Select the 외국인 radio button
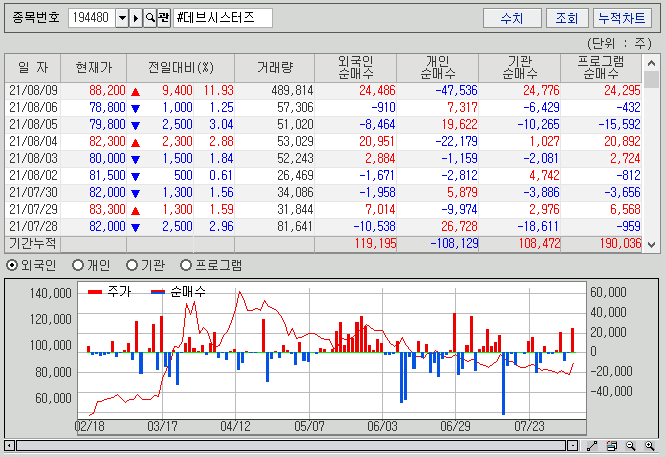This screenshot has height=457, width=666. coord(12,265)
